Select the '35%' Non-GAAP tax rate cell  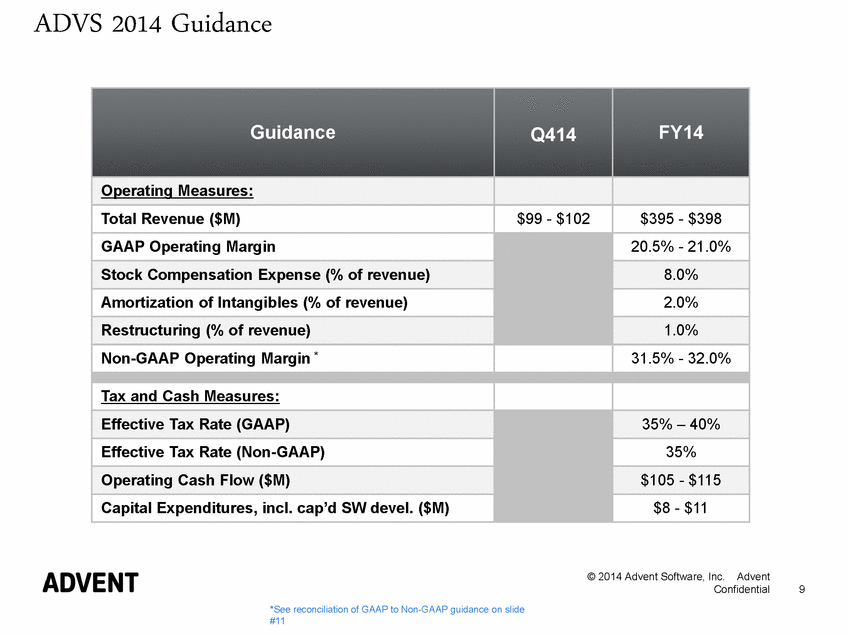point(681,452)
